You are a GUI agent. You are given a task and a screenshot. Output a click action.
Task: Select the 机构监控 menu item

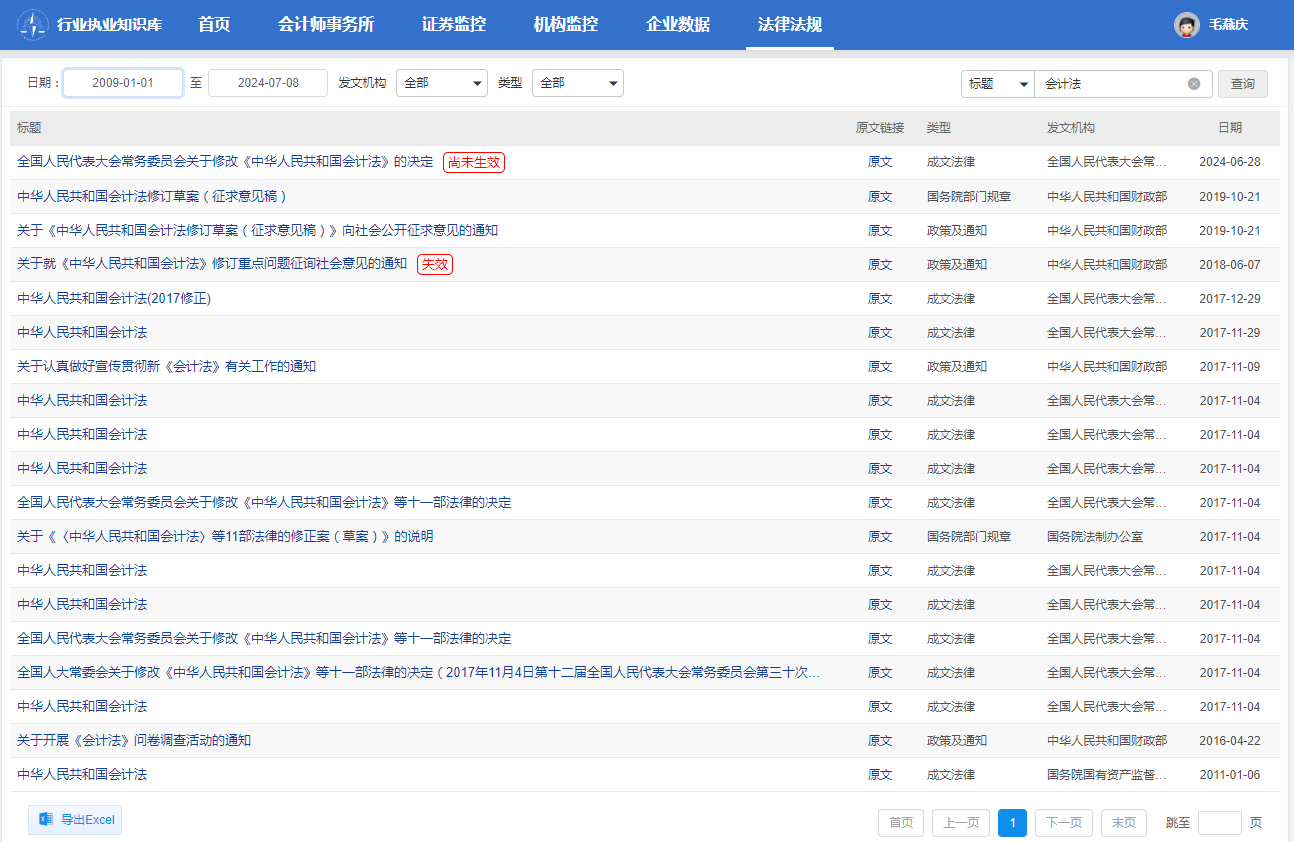(566, 25)
